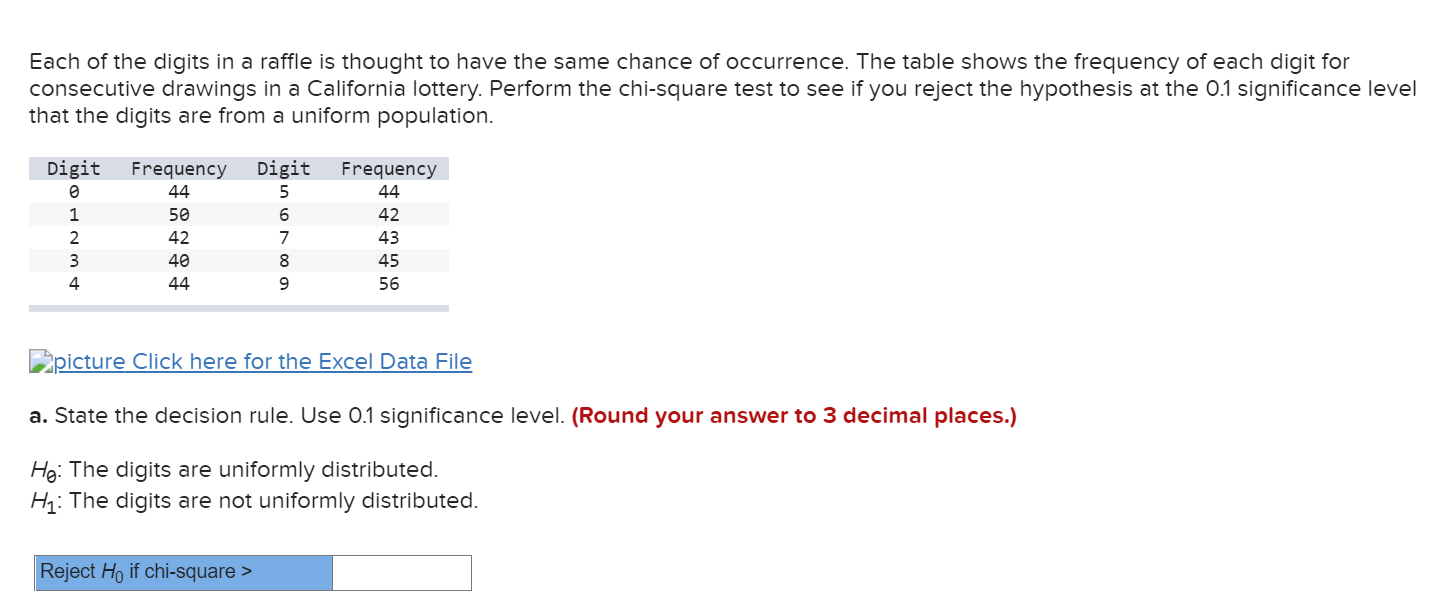The height and width of the screenshot is (602, 1429).
Task: Select digit 5 in the second Digit column
Action: [x=283, y=191]
